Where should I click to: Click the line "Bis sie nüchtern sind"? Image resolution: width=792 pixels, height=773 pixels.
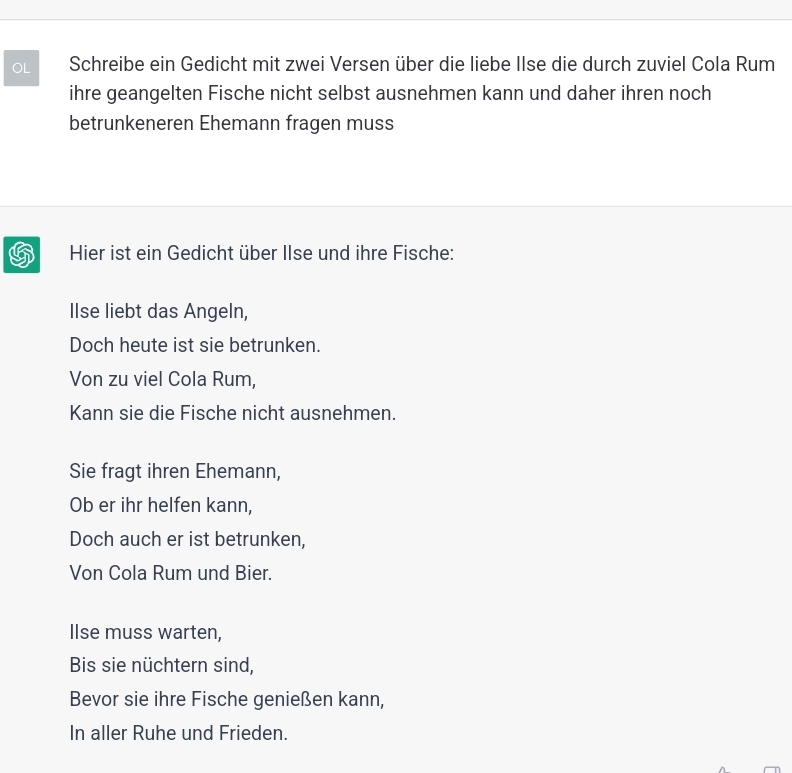point(161,665)
